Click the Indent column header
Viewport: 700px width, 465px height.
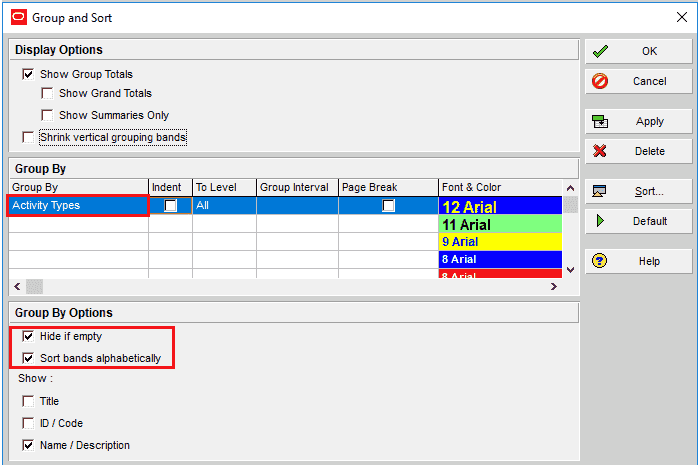coord(171,187)
